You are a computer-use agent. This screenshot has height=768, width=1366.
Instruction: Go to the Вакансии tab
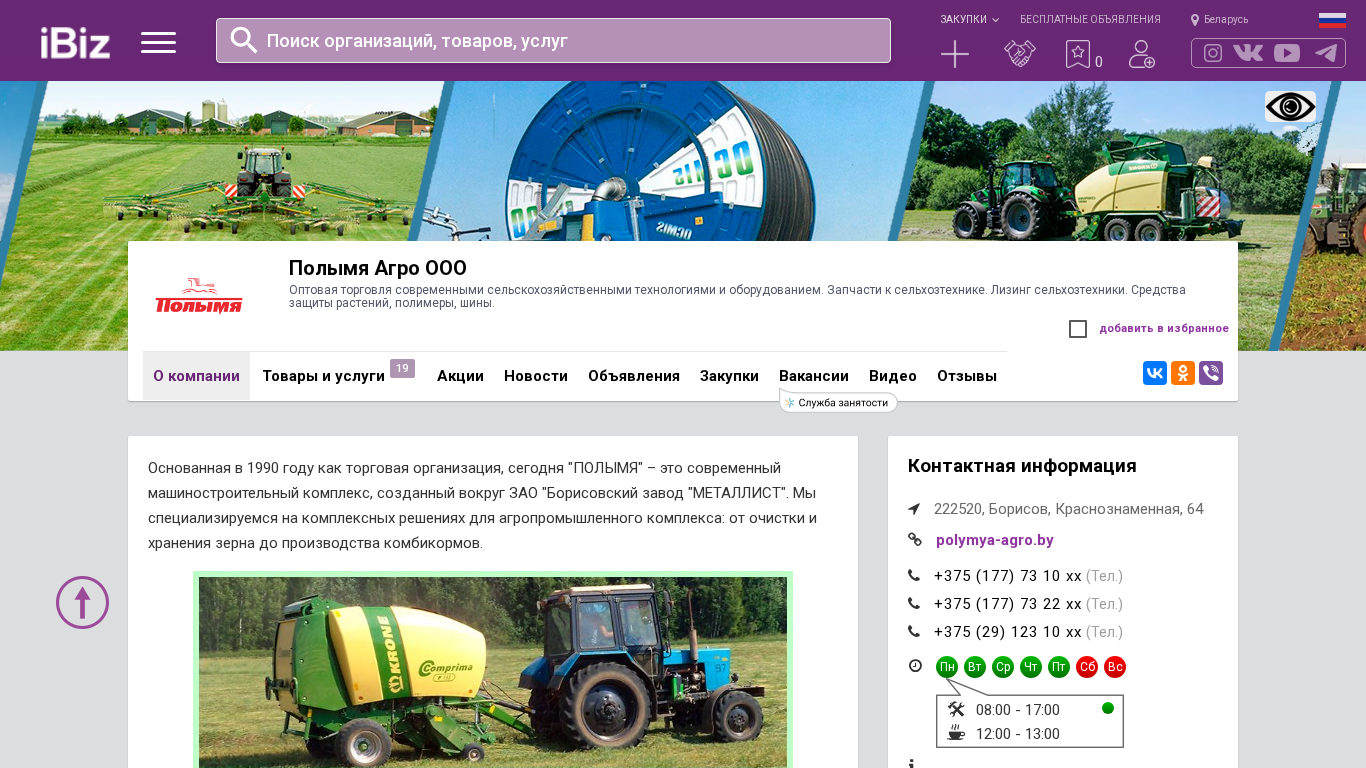click(814, 376)
